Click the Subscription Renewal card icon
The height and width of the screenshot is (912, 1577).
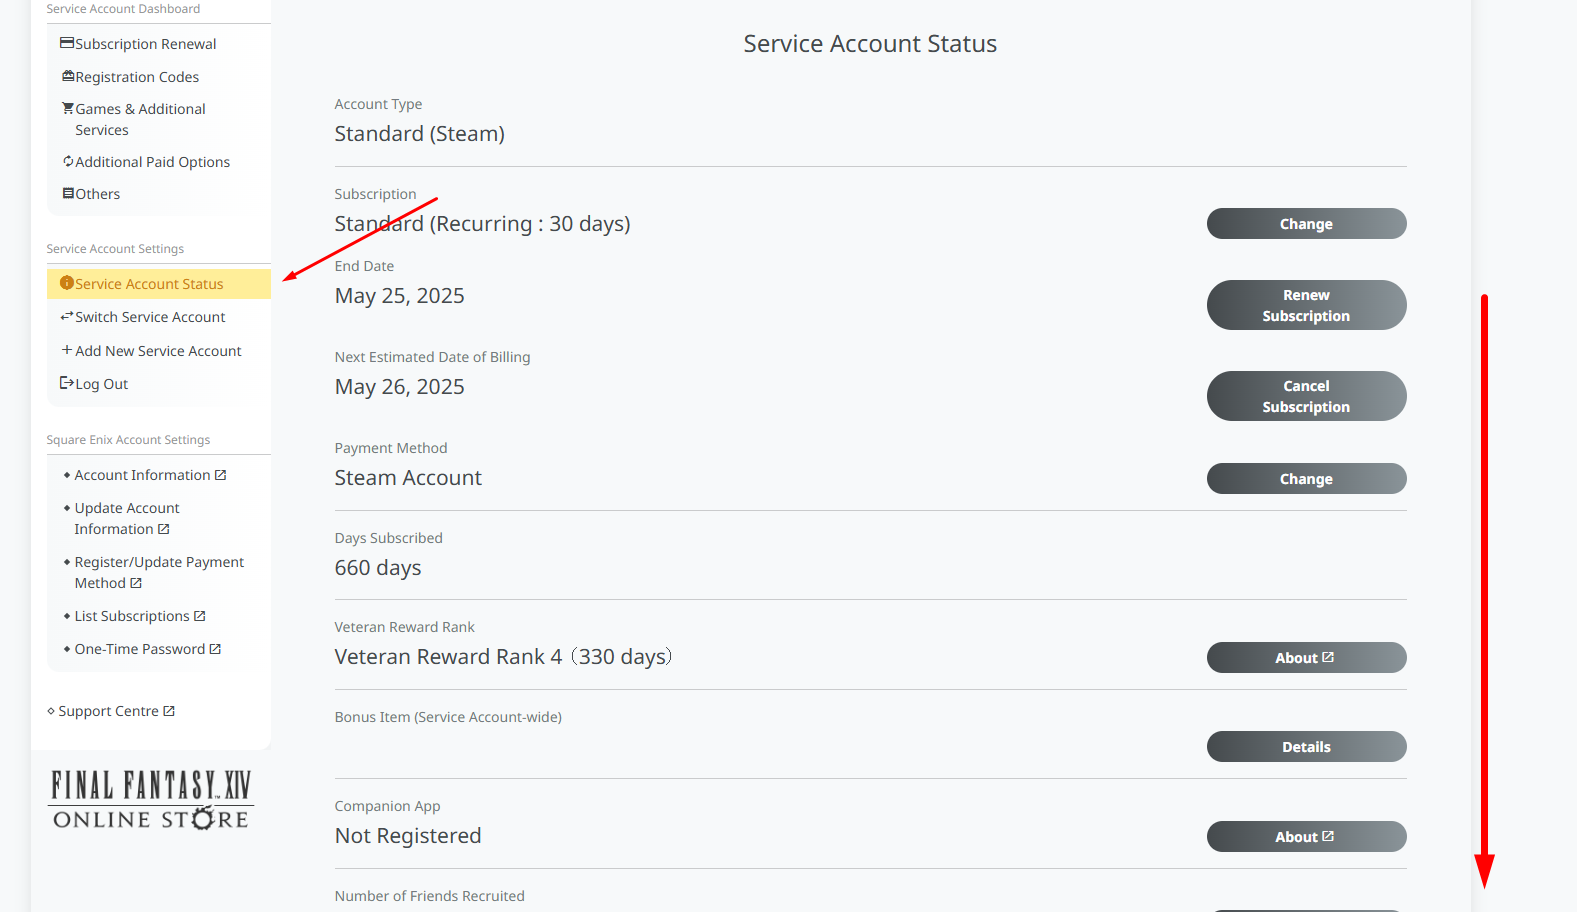[x=67, y=43]
